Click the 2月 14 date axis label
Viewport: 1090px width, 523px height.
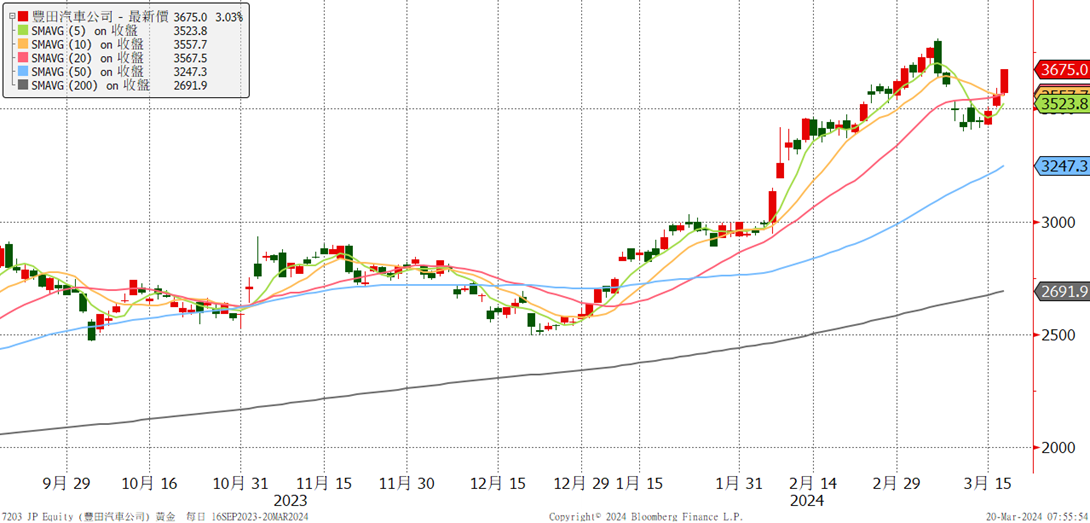(x=813, y=484)
